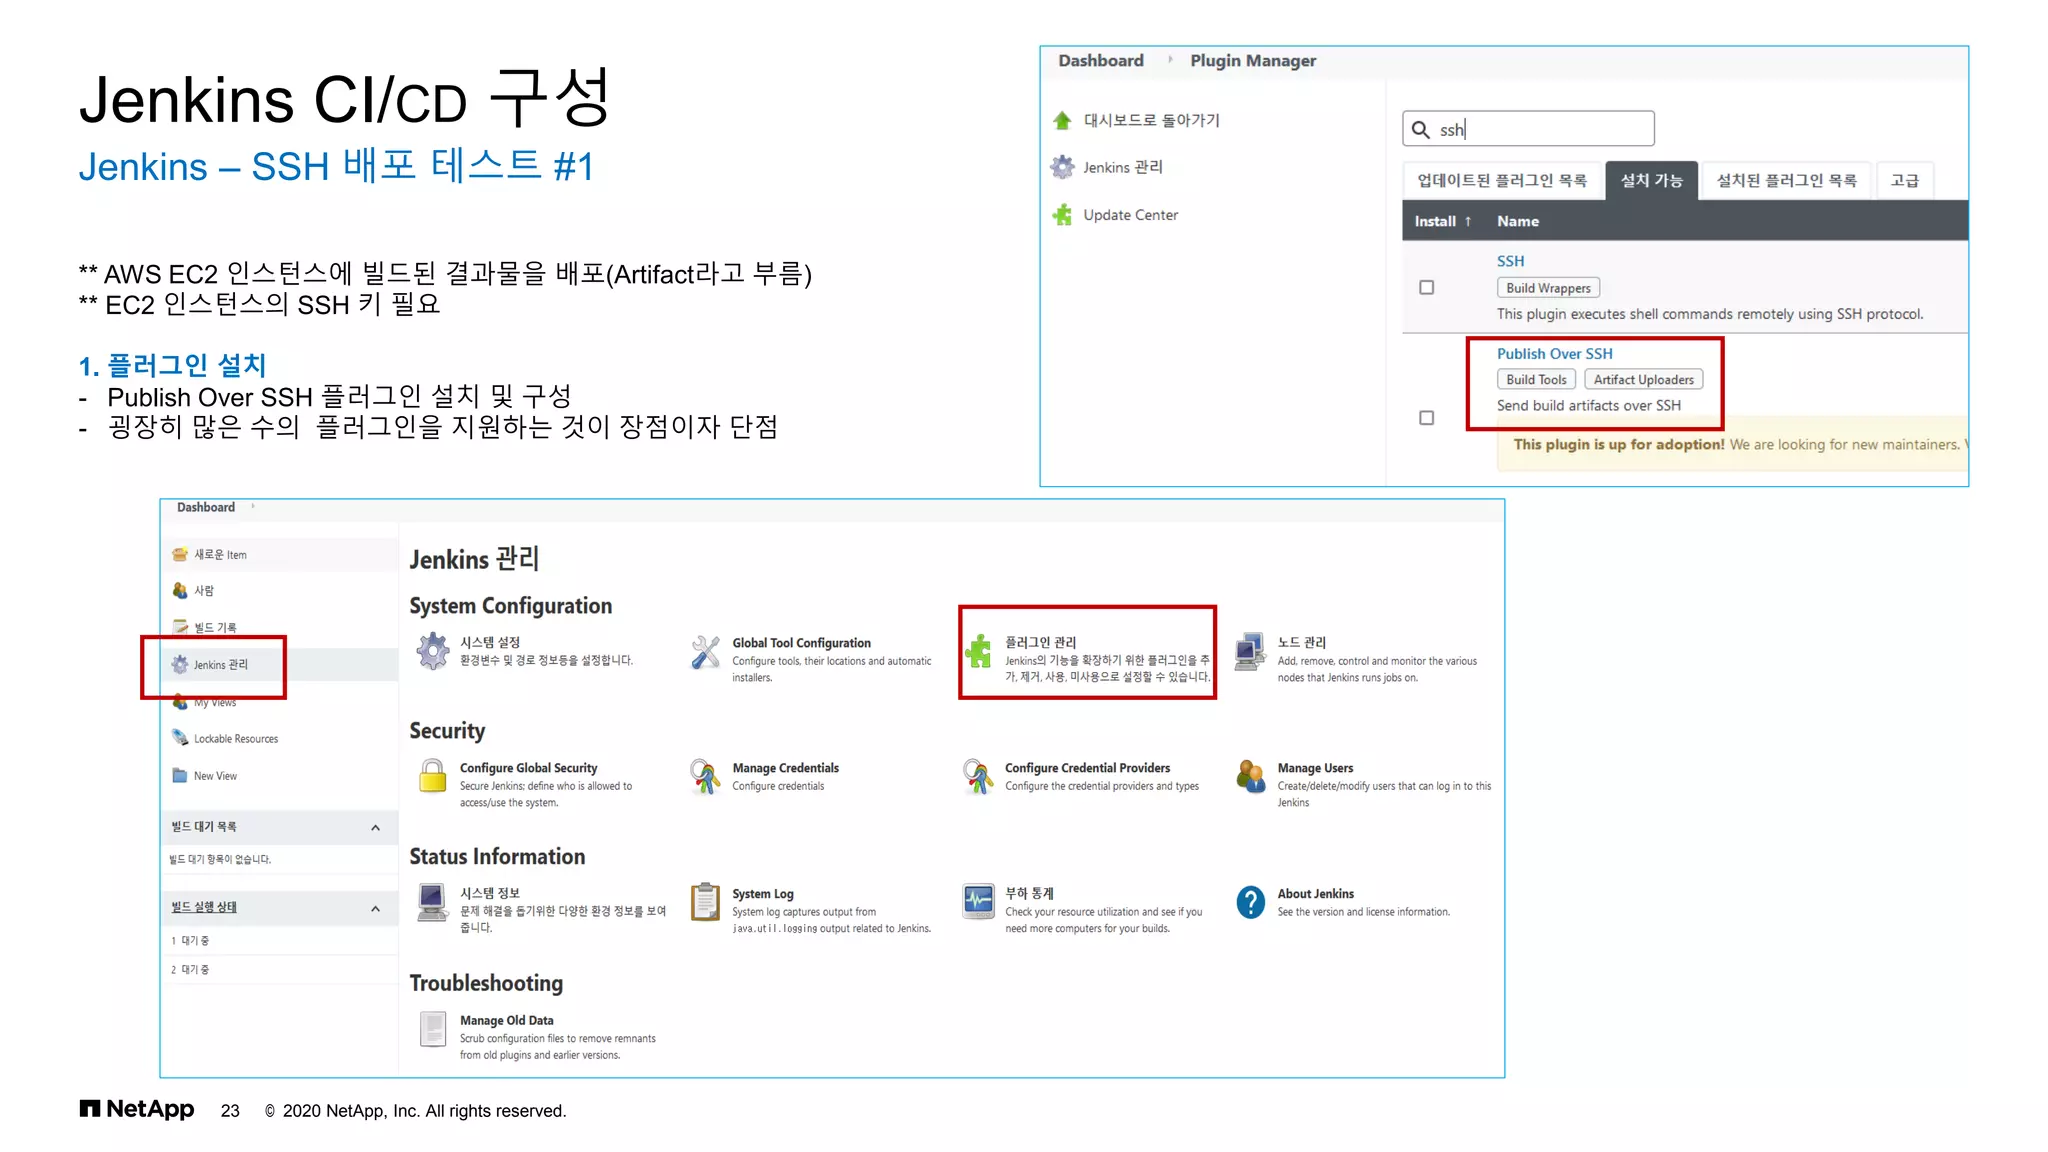The width and height of the screenshot is (2048, 1152).
Task: Click the Manage Old Data document icon
Action: click(433, 1028)
